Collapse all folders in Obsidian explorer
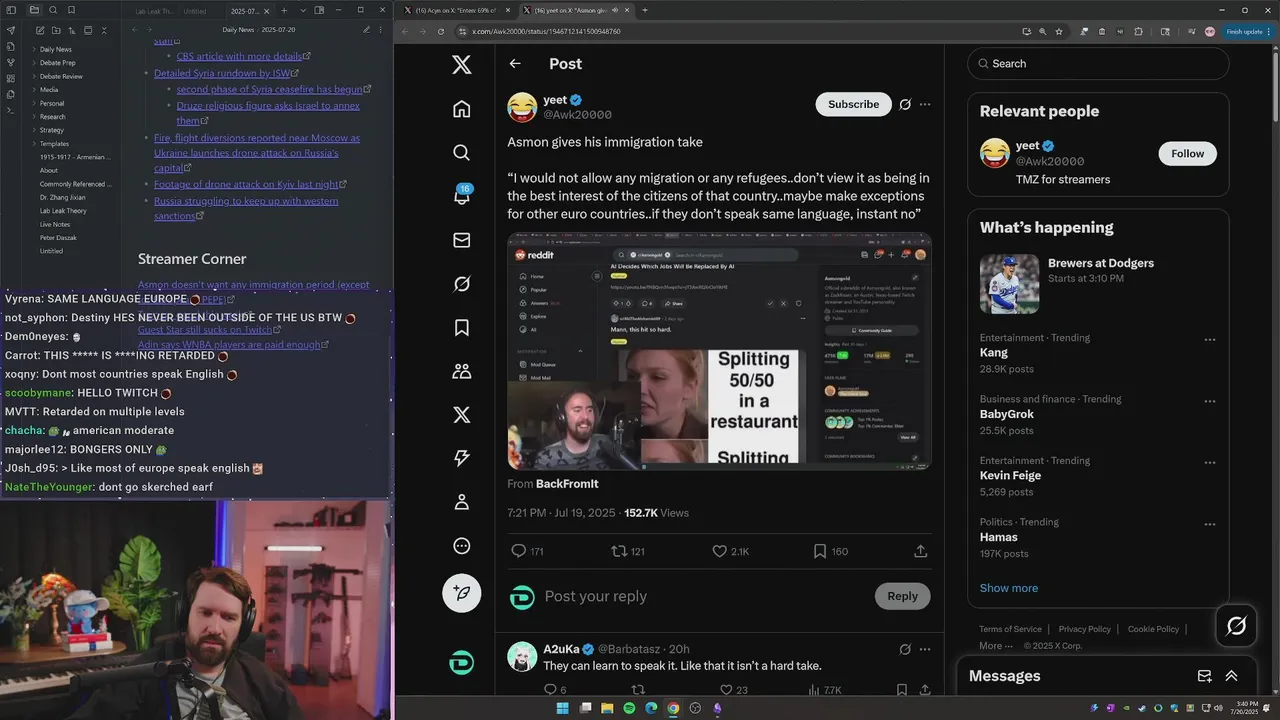Screen dimensions: 1280x720 pos(104,30)
